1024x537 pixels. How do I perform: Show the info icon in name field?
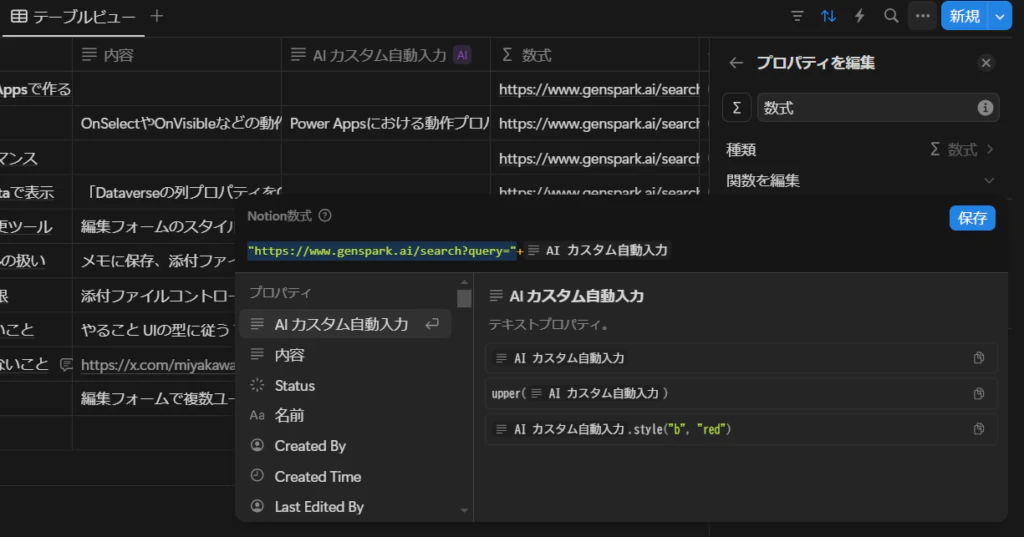point(985,108)
